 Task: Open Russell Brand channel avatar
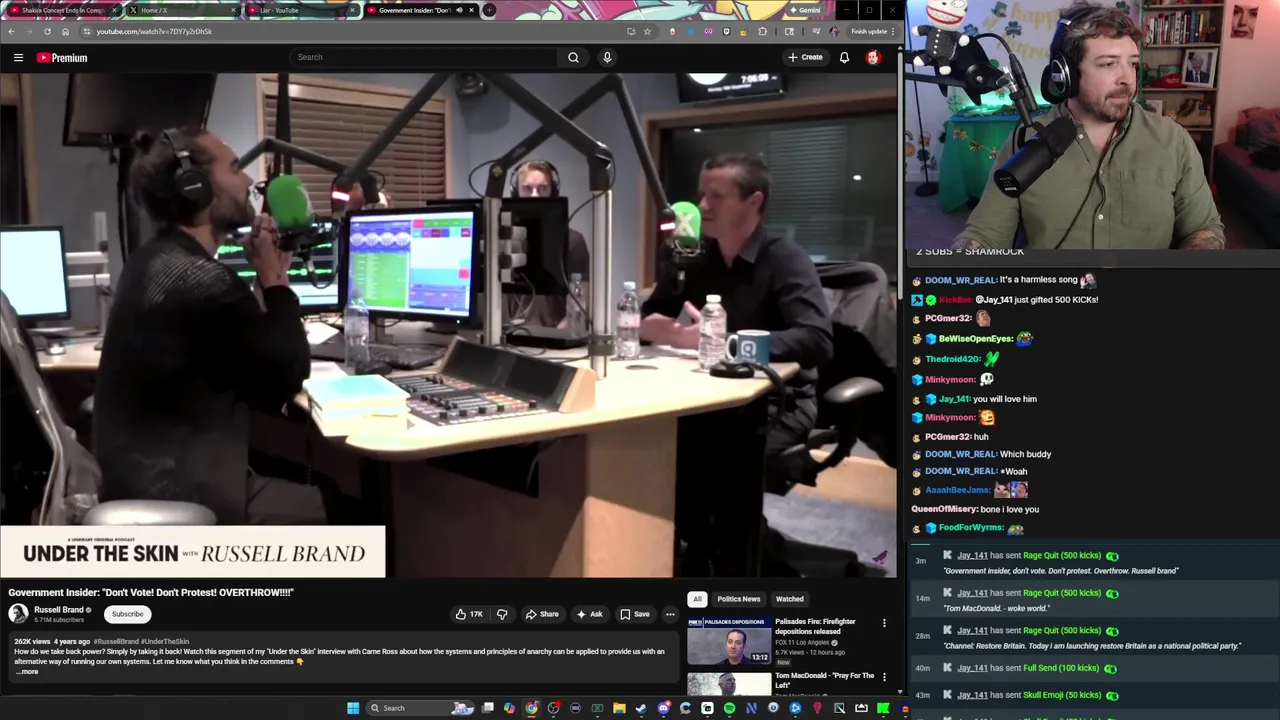click(x=18, y=614)
